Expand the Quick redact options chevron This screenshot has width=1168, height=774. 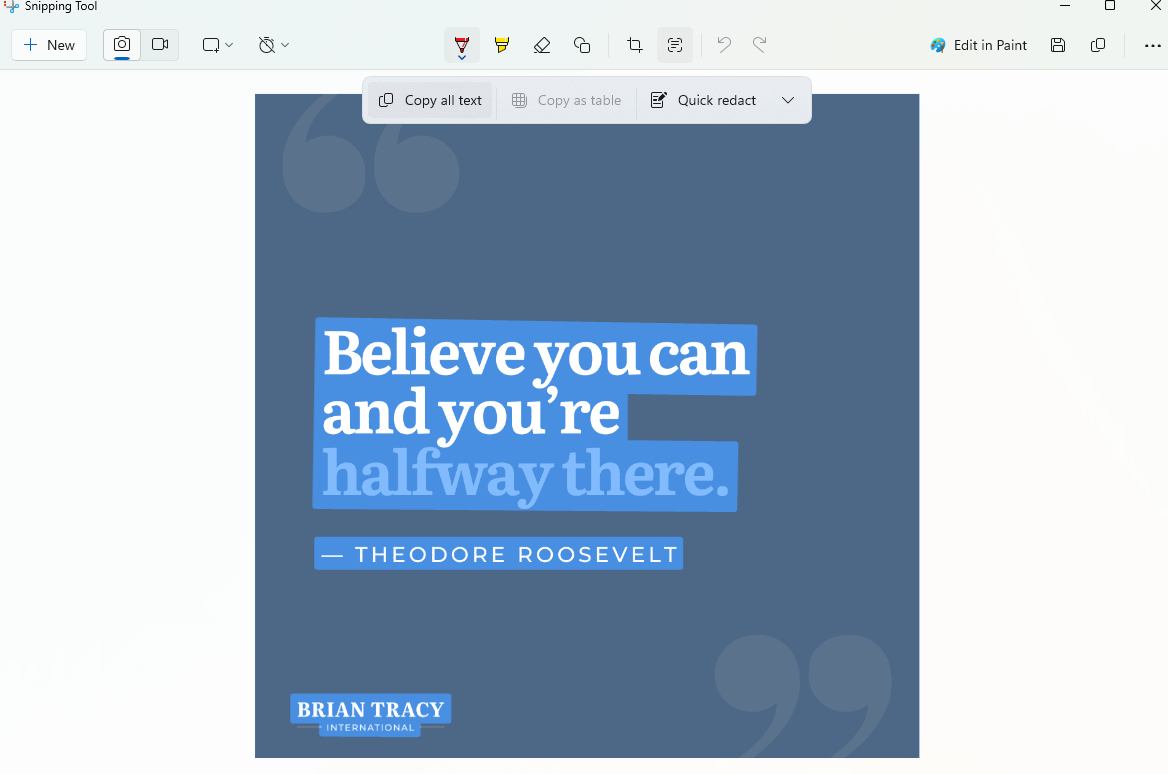tap(788, 100)
